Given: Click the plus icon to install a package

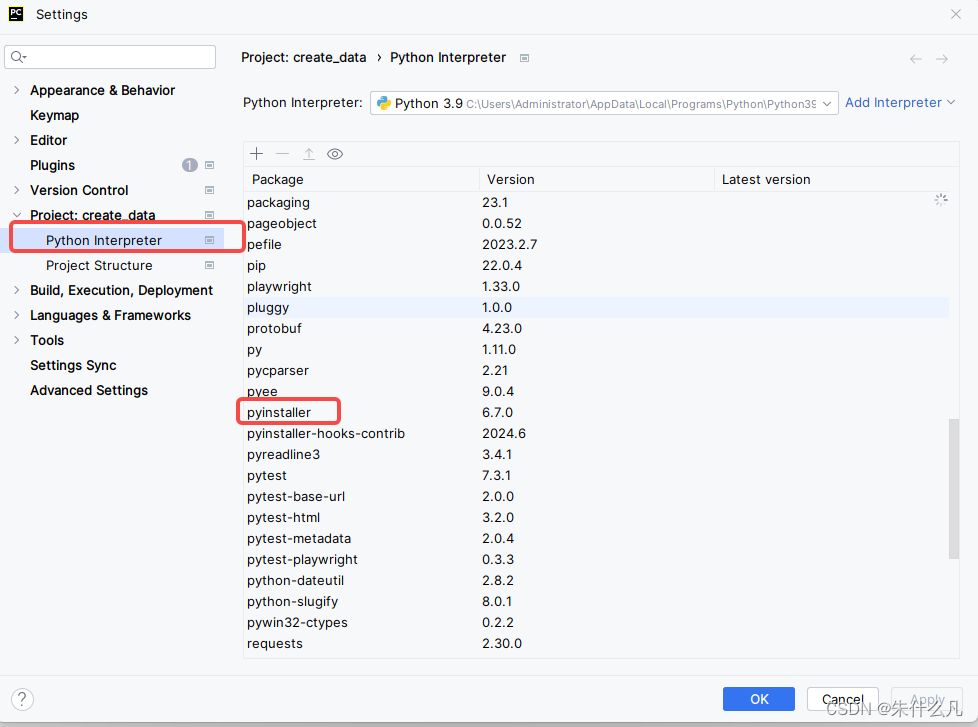Looking at the screenshot, I should coord(256,154).
